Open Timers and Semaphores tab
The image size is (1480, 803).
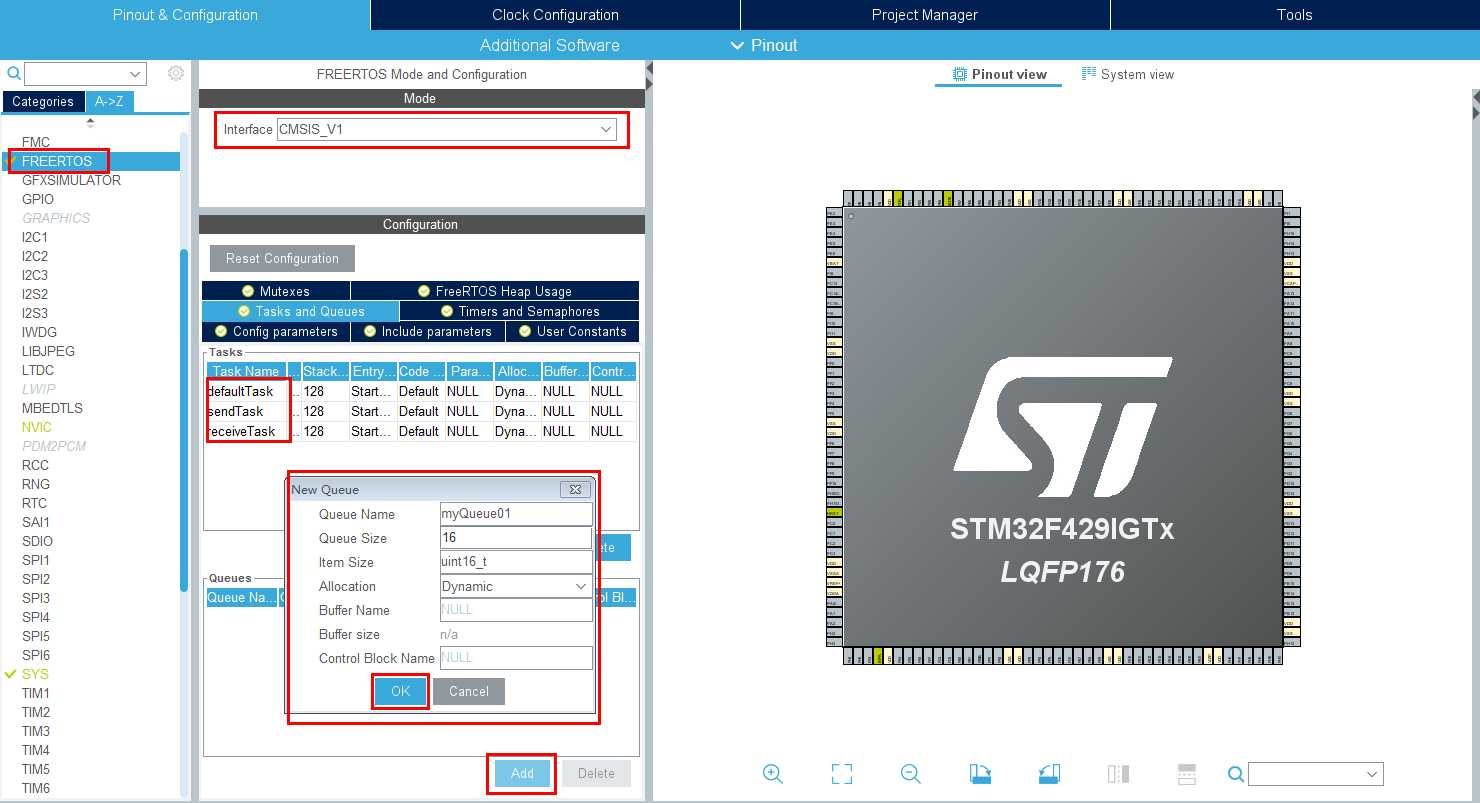519,311
